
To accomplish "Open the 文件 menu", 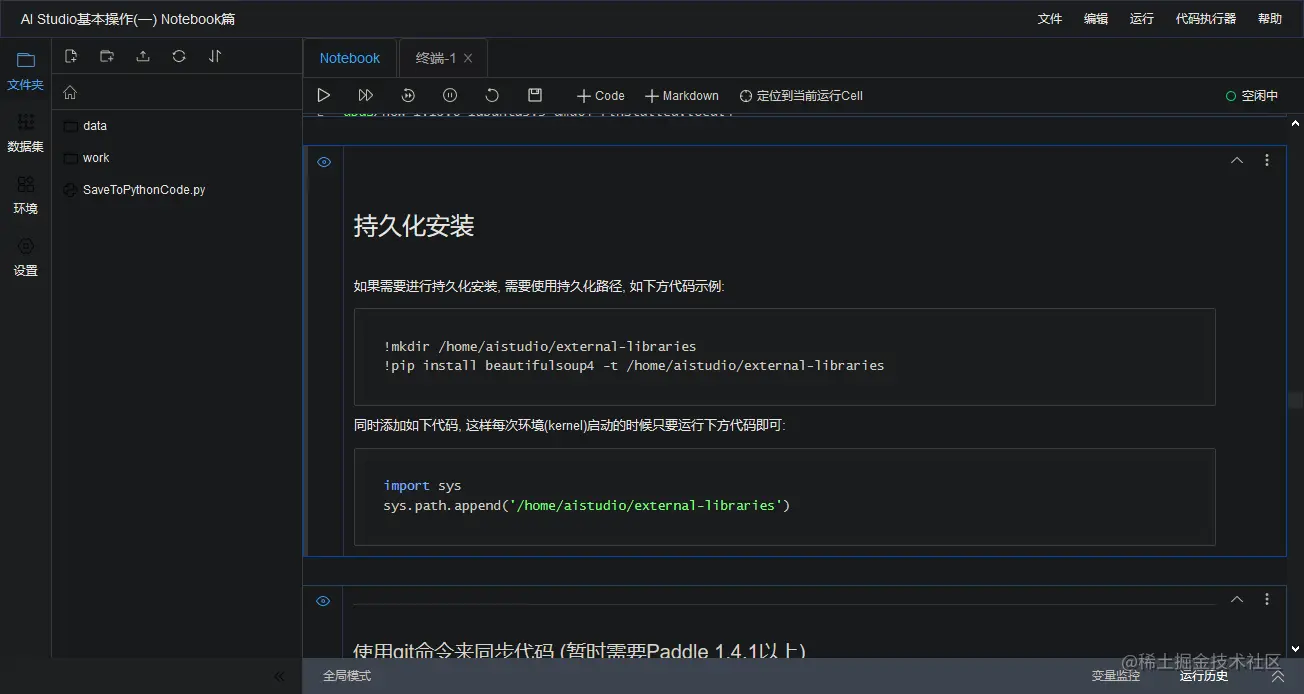I will (x=1050, y=19).
